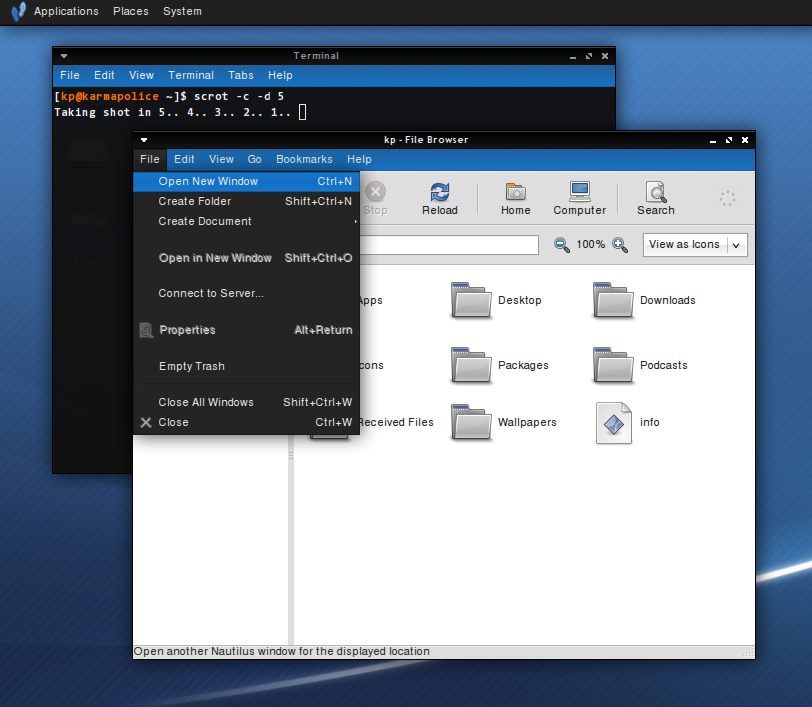Screen dimensions: 812x707
Task: Select the Podcasts folder icon
Action: [613, 365]
